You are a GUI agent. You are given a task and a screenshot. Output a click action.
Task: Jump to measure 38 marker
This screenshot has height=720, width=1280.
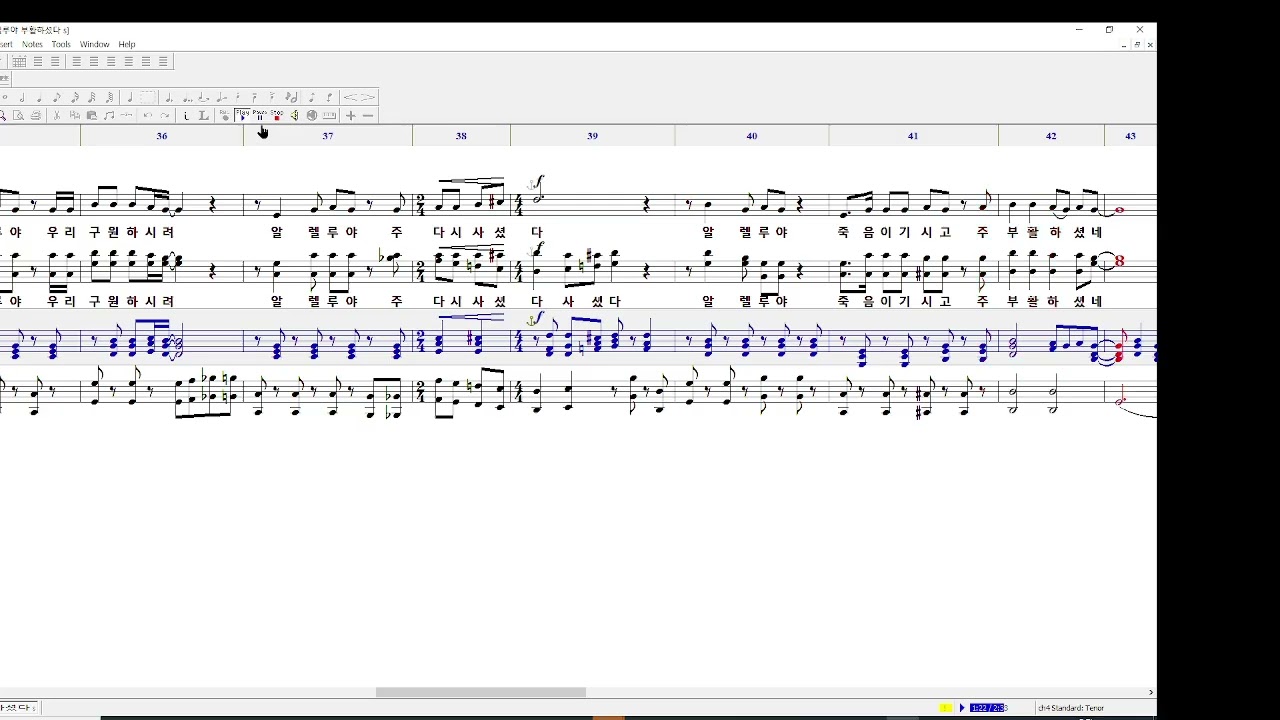[461, 136]
